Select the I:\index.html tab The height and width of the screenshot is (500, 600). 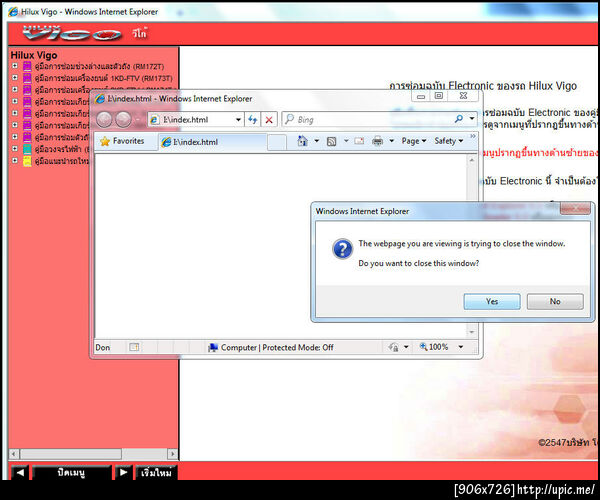tap(212, 142)
